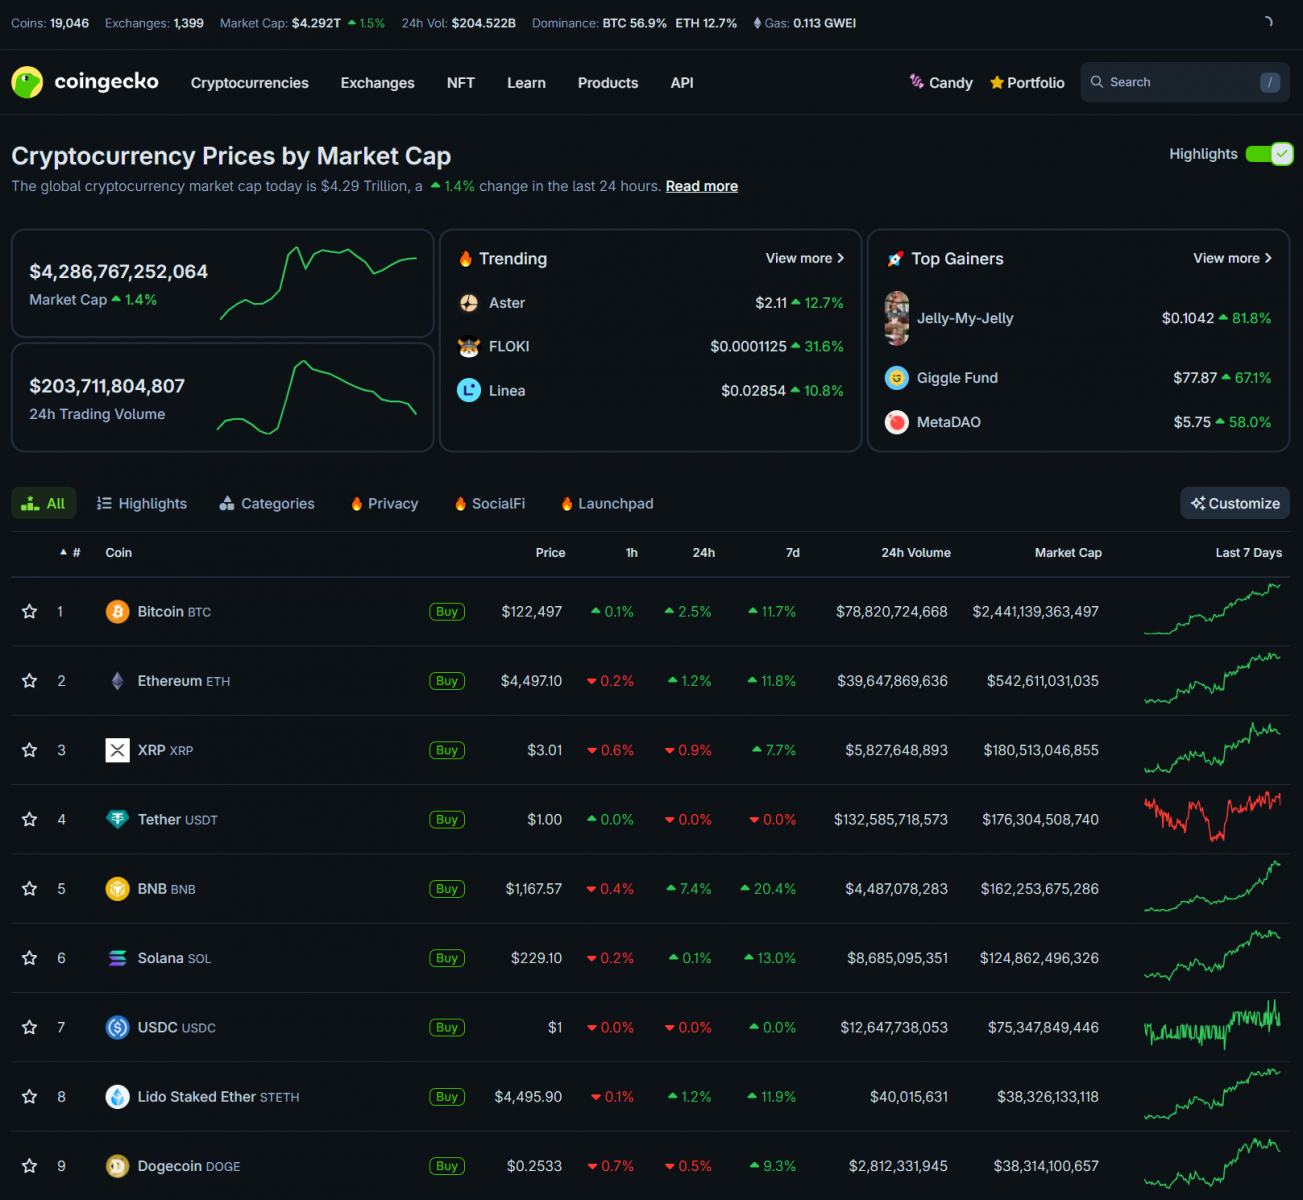The height and width of the screenshot is (1200, 1303).
Task: Open the Candy rewards icon
Action: pyautogui.click(x=916, y=82)
